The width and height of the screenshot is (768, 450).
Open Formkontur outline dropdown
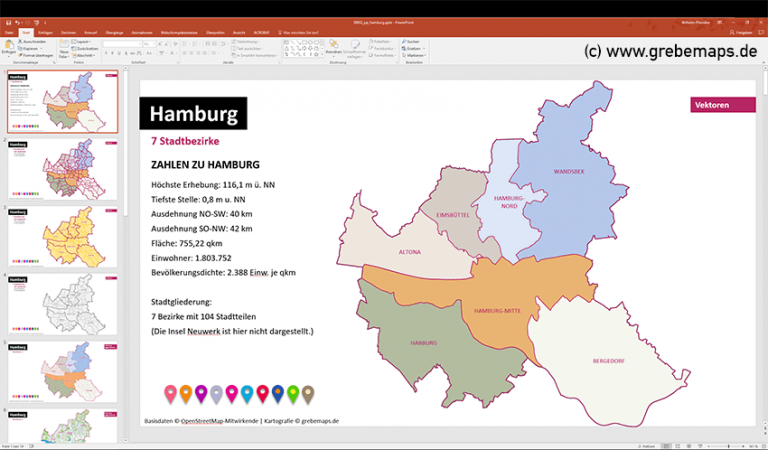382,48
